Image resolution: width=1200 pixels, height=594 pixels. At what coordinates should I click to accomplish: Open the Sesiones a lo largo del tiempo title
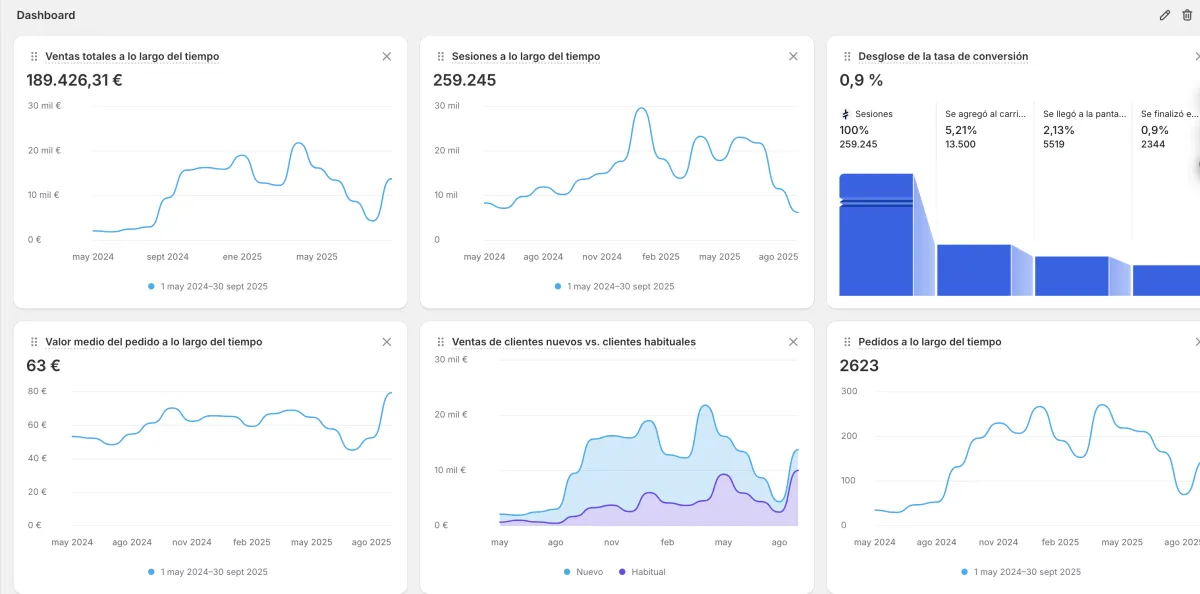pyautogui.click(x=526, y=57)
